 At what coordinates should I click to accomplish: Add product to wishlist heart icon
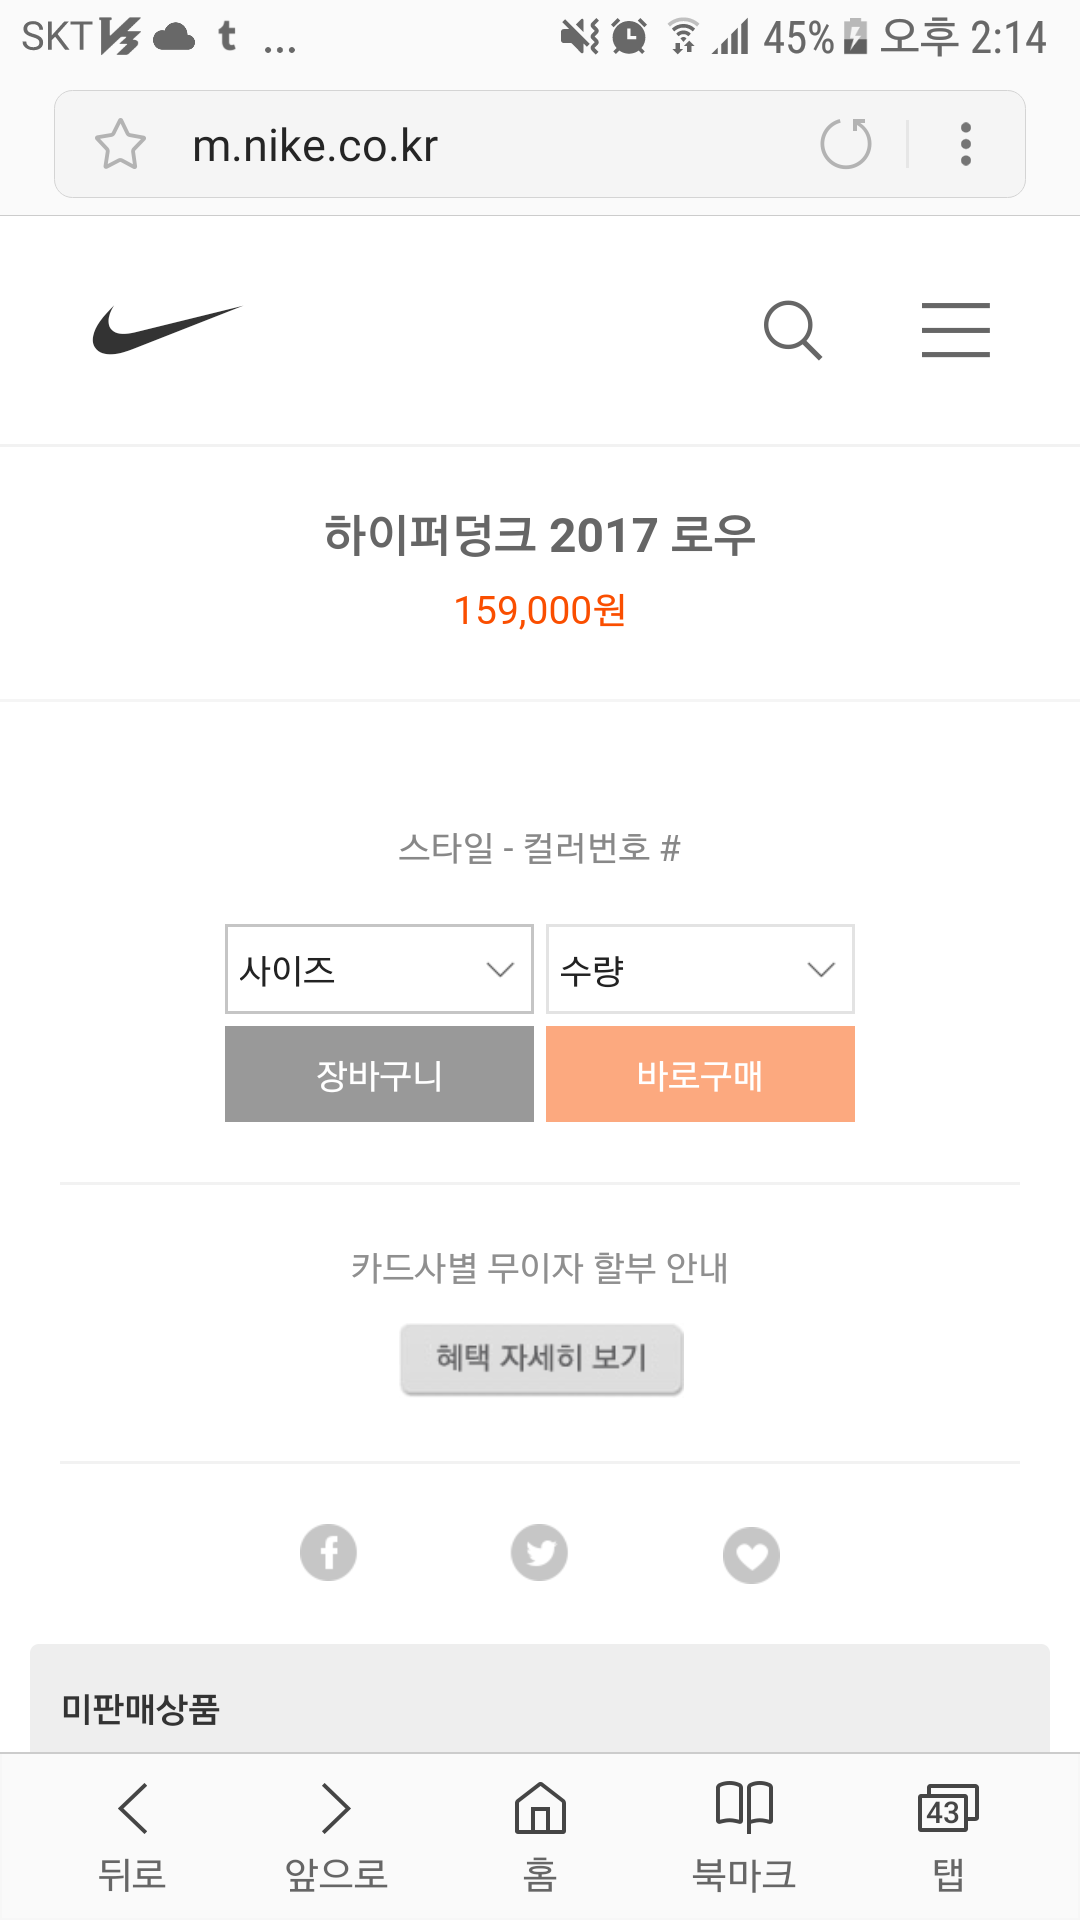(x=751, y=1555)
